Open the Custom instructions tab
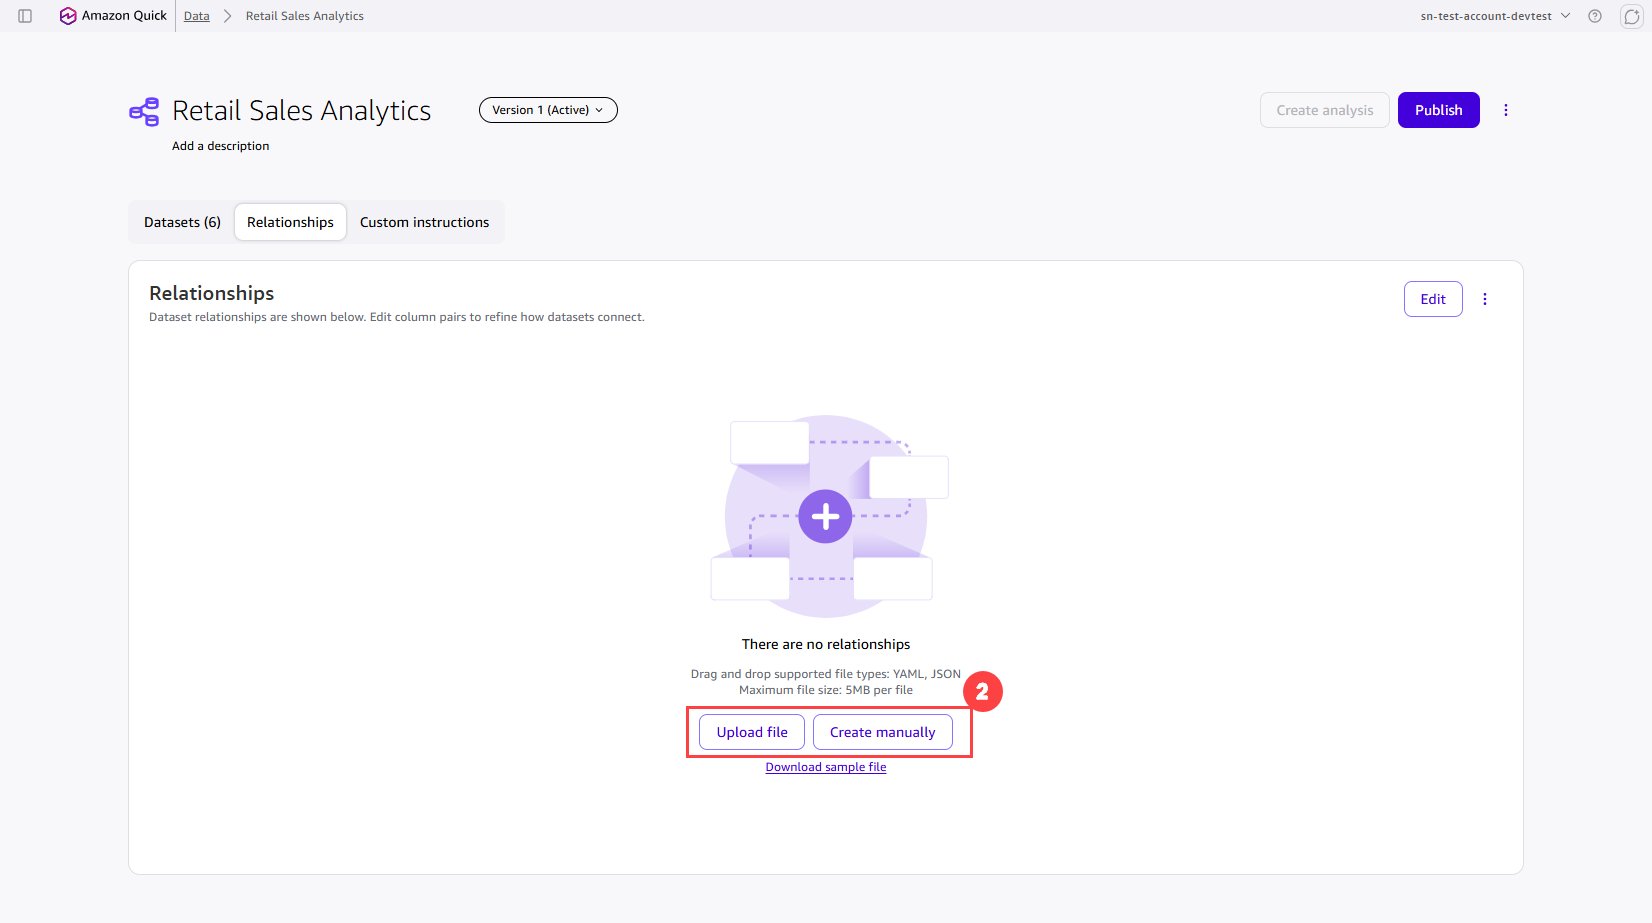Viewport: 1652px width, 923px height. tap(425, 222)
